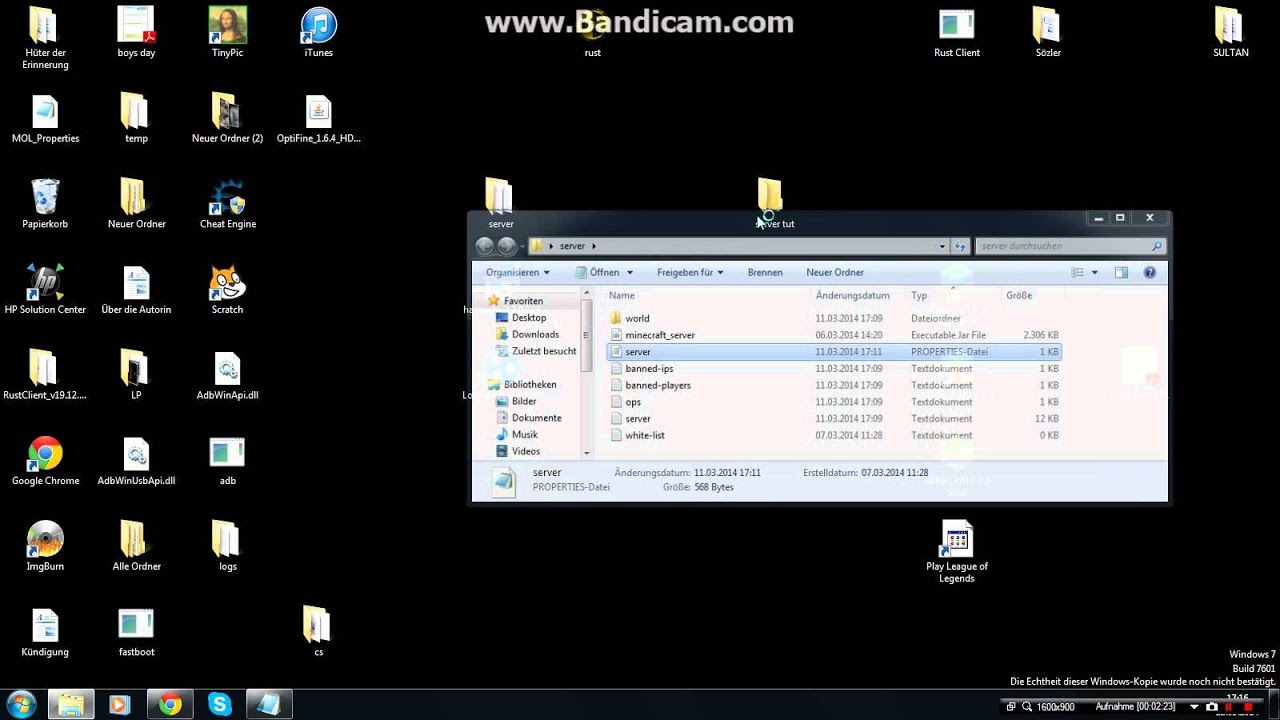1280x720 pixels.
Task: Click the Windows Media Player taskbar icon
Action: (119, 704)
